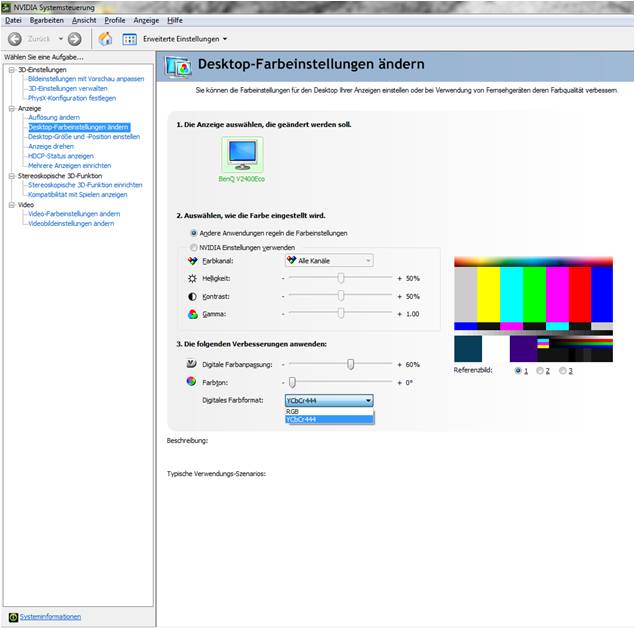Image resolution: width=635 pixels, height=629 pixels.
Task: Open 'Auflösung ändern' in the sidebar
Action: tap(54, 118)
